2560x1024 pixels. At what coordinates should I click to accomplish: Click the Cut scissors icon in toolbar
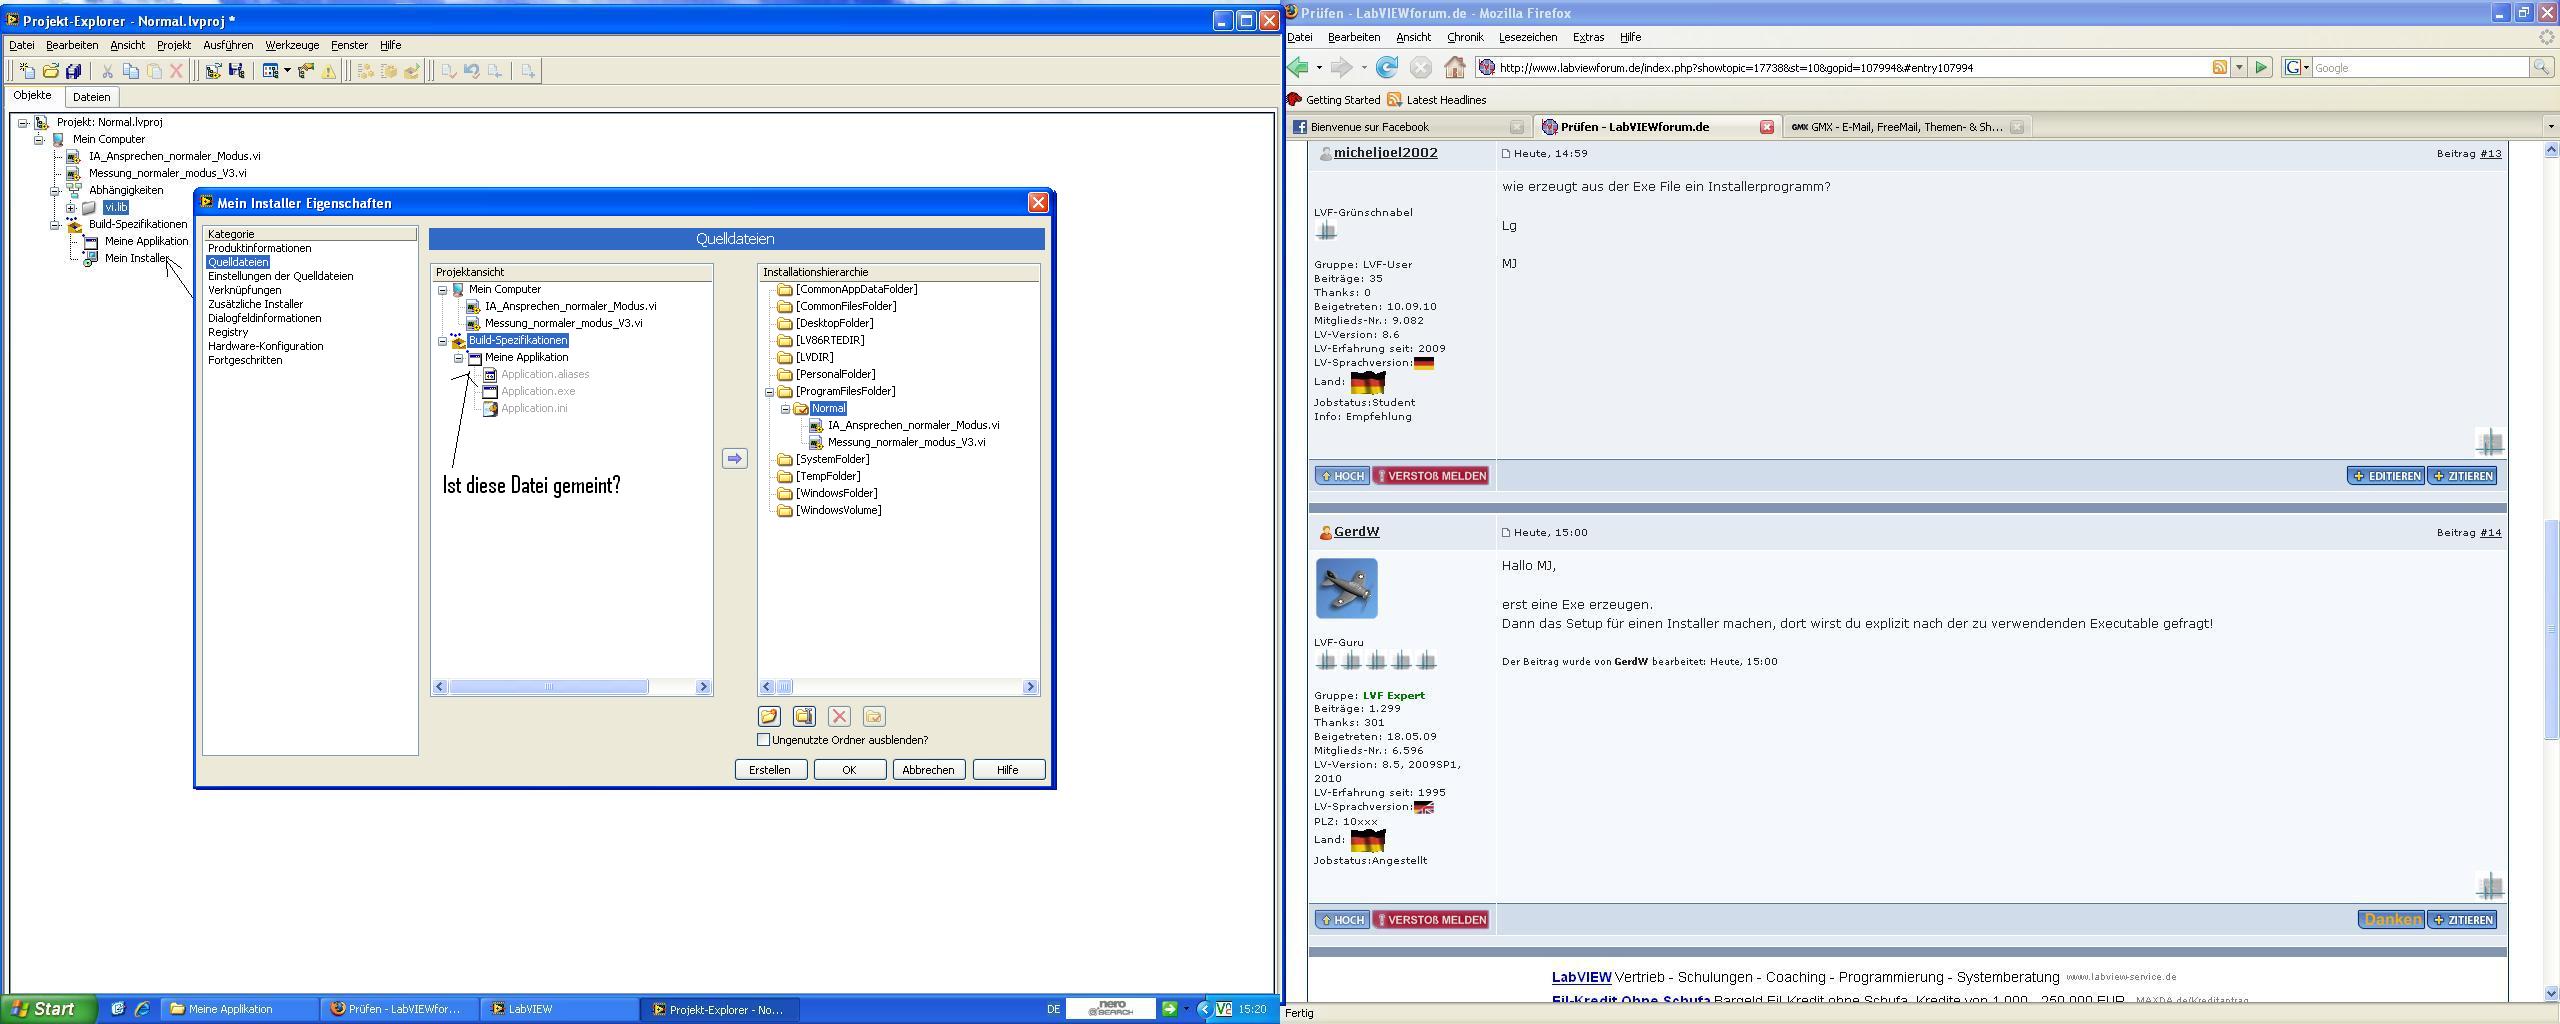[x=107, y=71]
